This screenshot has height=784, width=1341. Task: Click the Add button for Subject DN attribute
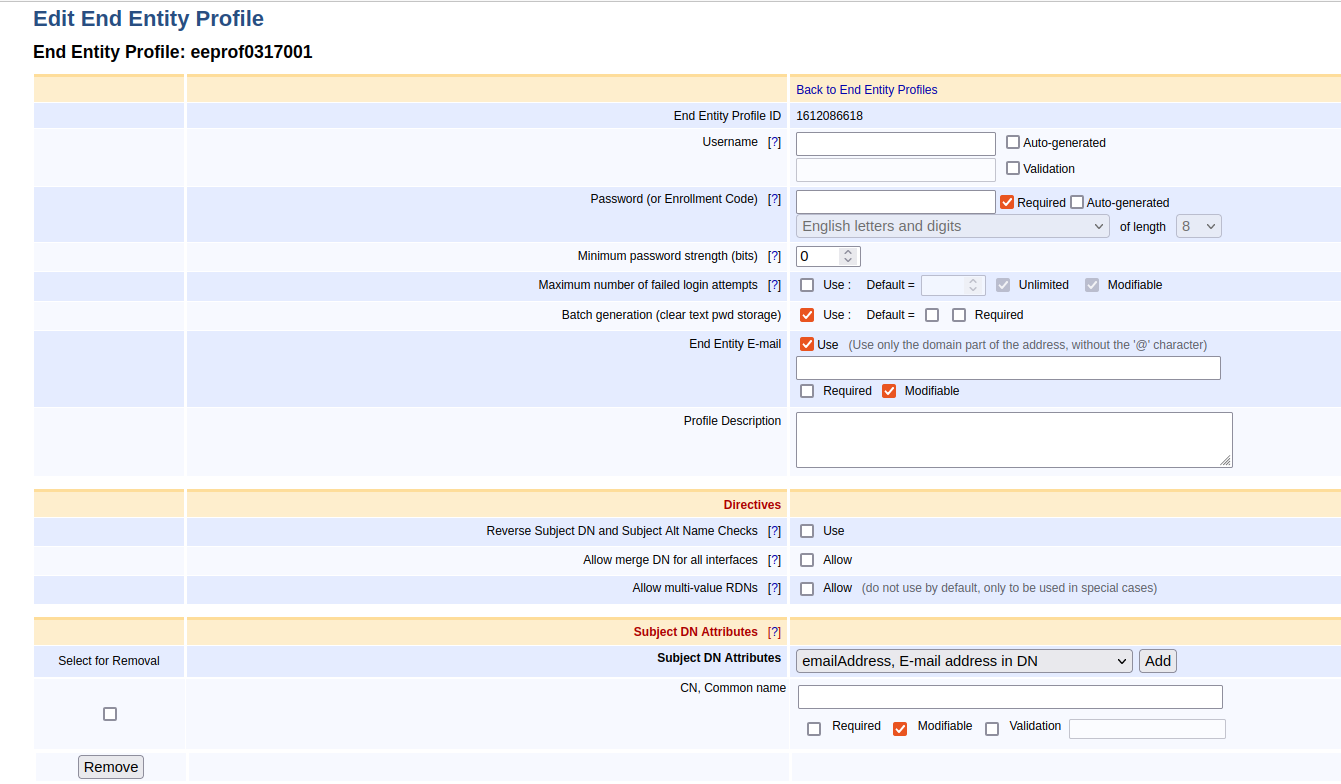(x=1158, y=661)
